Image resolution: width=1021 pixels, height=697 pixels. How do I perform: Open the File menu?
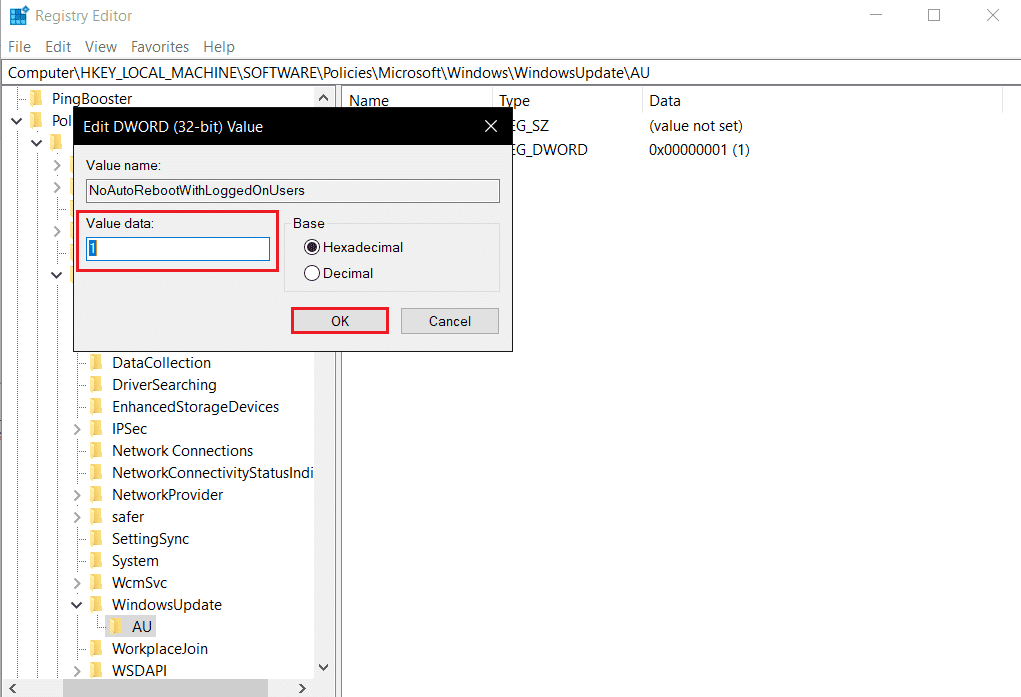tap(19, 46)
